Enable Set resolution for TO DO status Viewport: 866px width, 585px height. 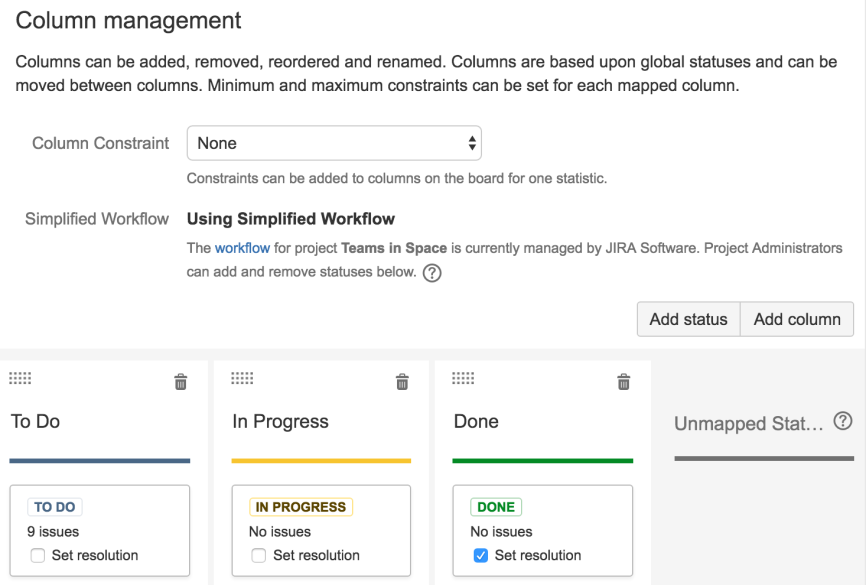point(38,556)
